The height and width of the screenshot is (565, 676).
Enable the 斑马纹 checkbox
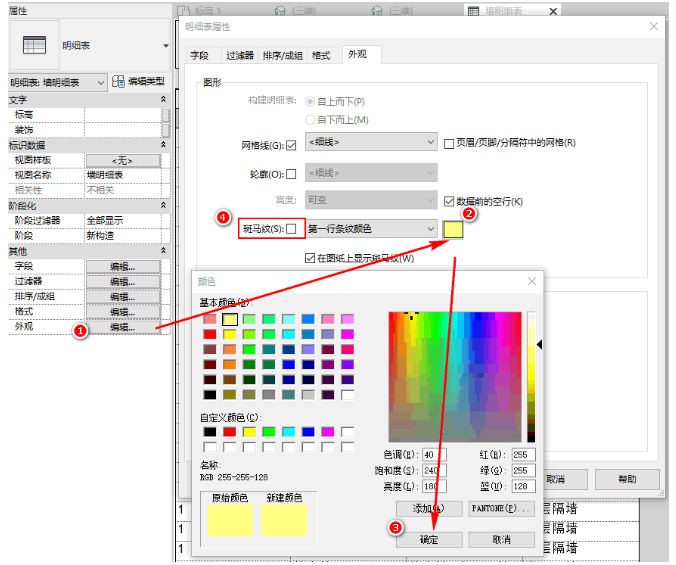291,229
